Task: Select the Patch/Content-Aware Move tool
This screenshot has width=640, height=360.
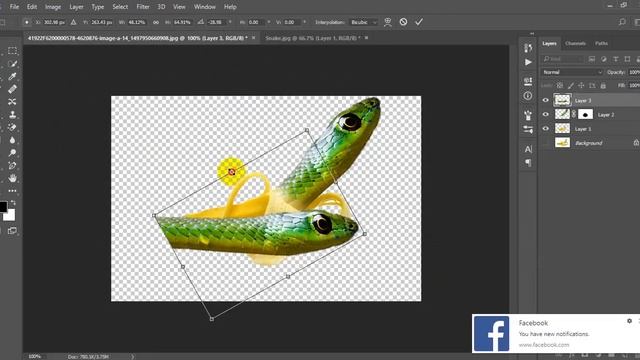Action: click(13, 102)
